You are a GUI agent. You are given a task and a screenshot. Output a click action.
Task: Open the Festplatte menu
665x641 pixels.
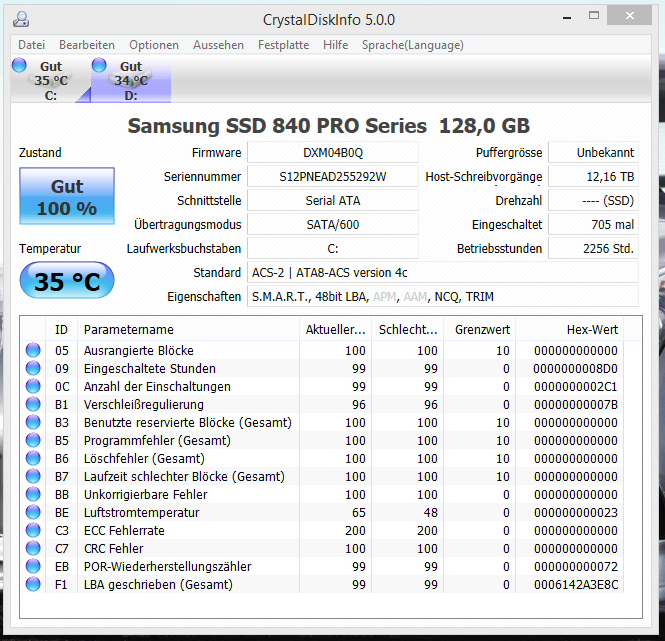283,45
